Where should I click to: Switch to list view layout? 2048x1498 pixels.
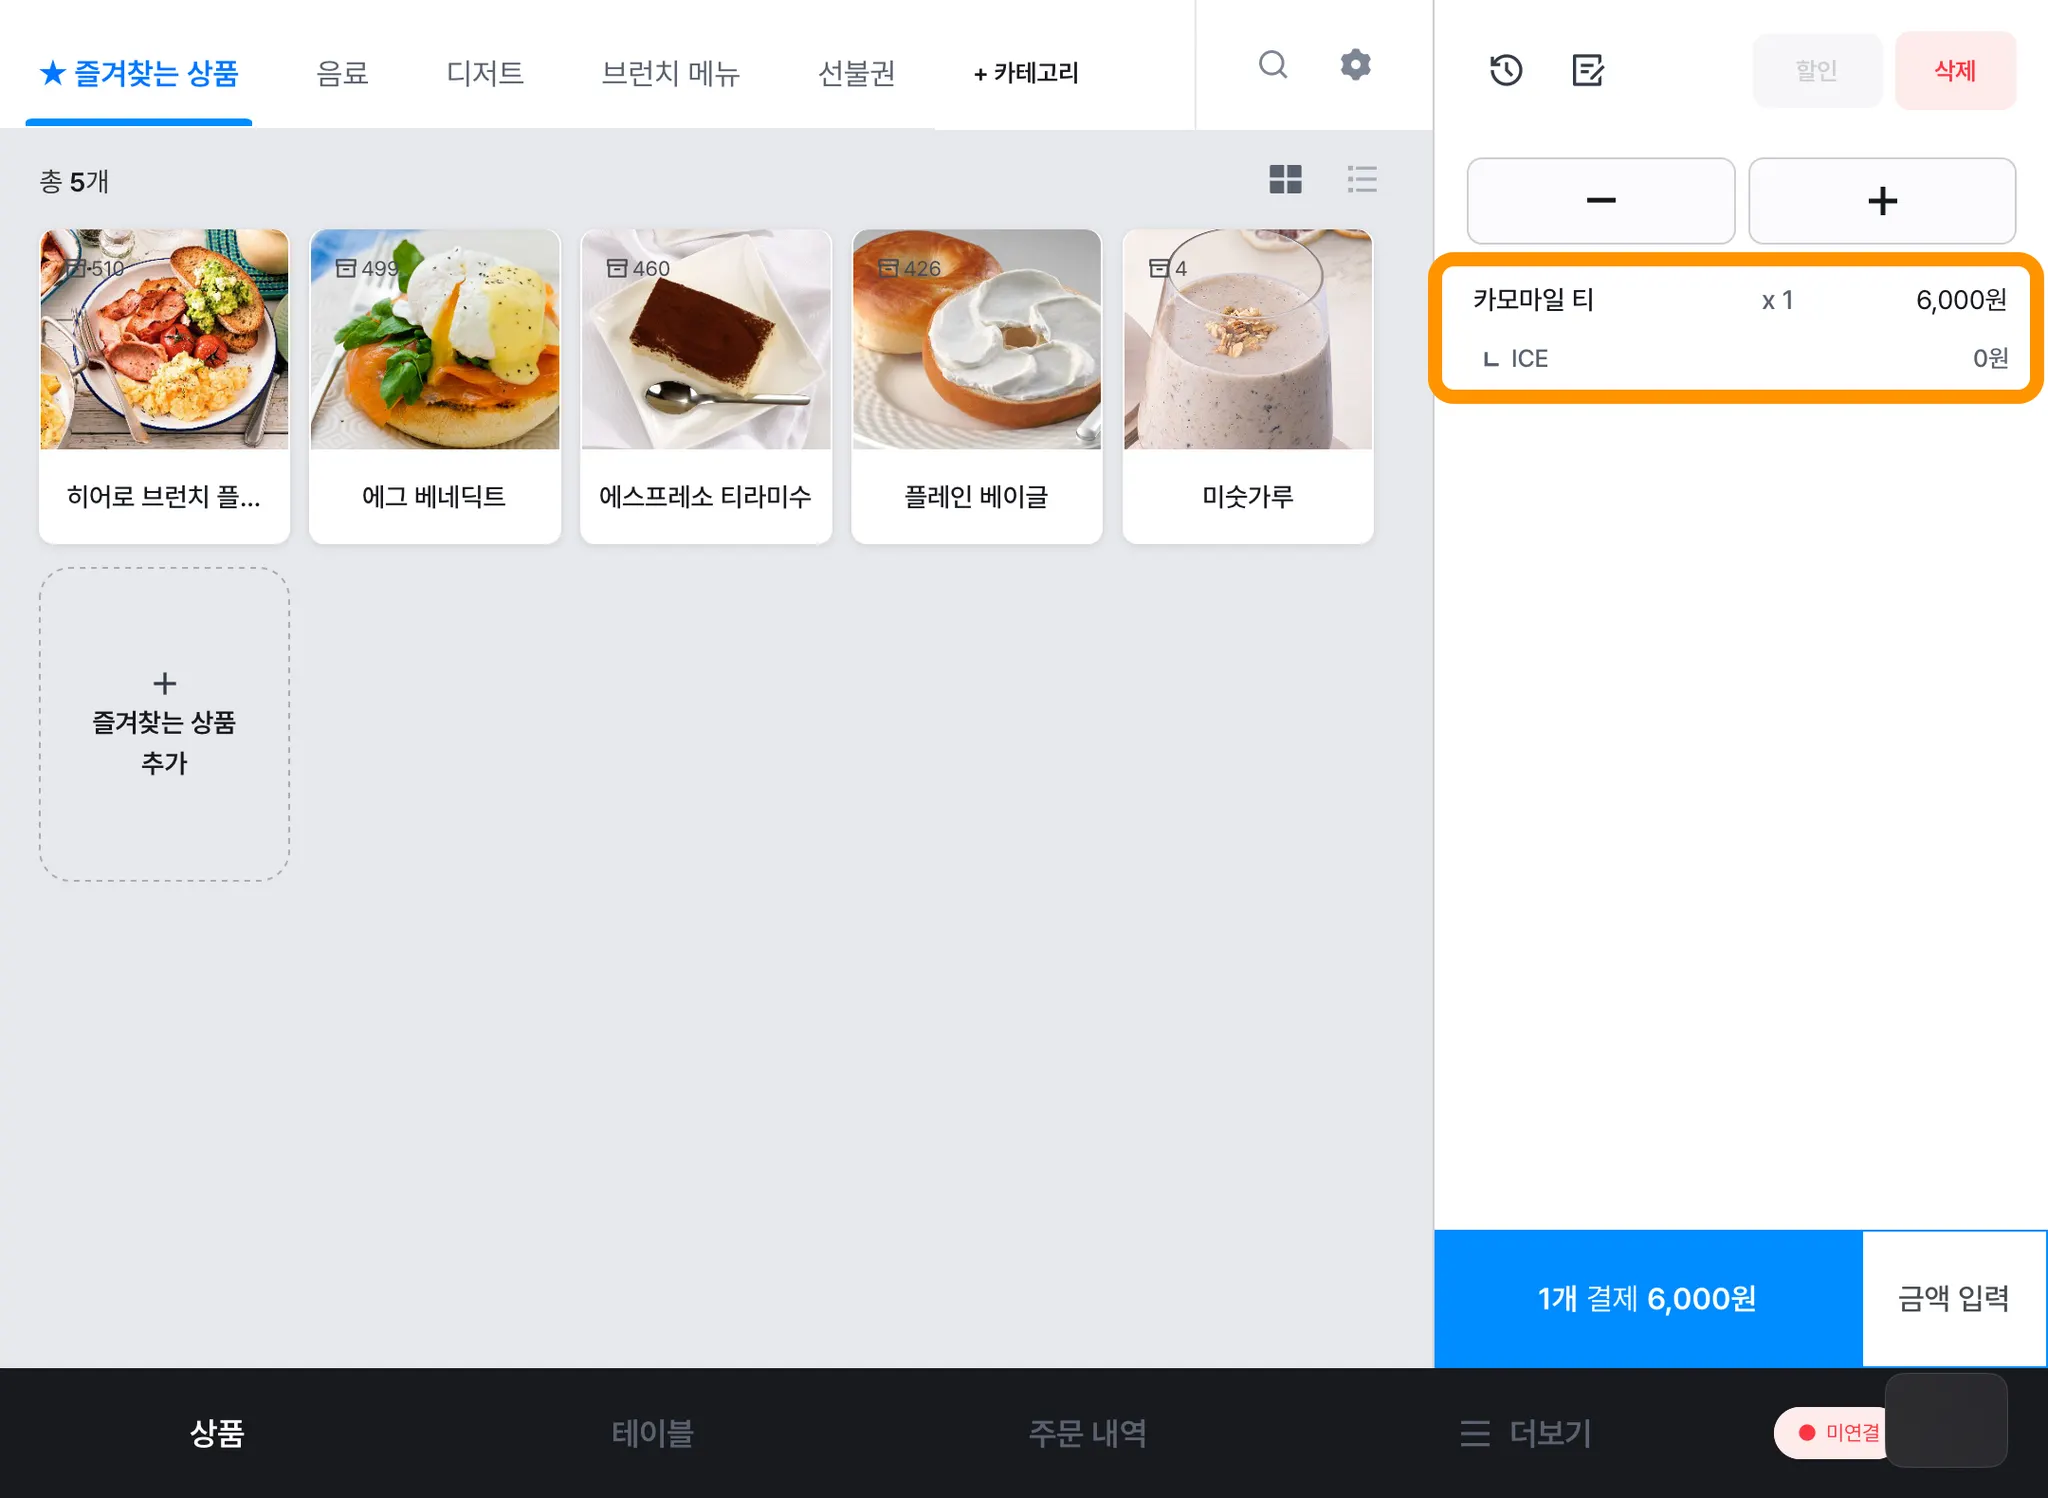pyautogui.click(x=1361, y=179)
